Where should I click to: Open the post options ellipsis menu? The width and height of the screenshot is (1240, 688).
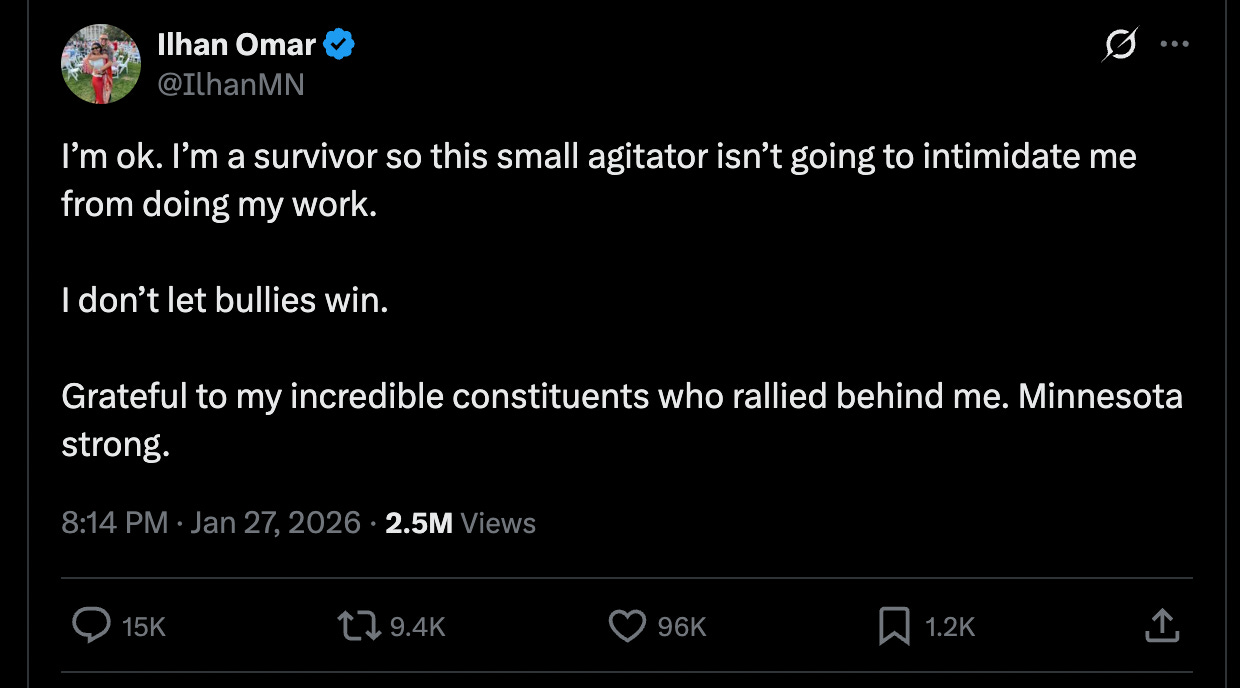pos(1176,44)
